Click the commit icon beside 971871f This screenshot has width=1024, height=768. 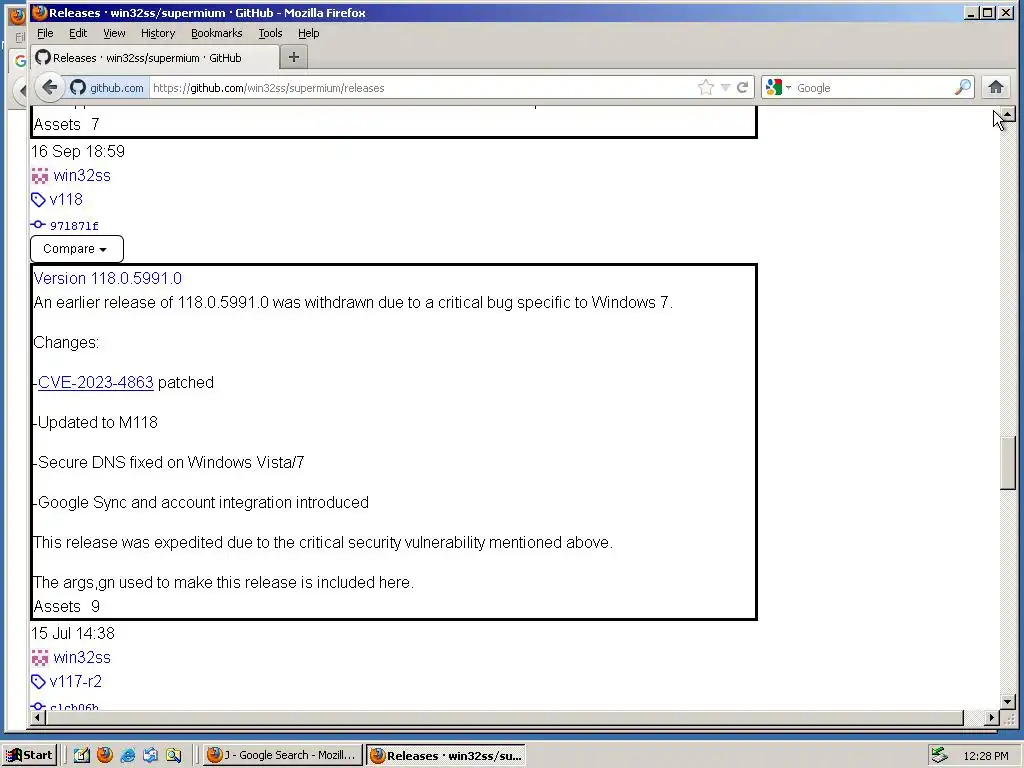point(38,225)
